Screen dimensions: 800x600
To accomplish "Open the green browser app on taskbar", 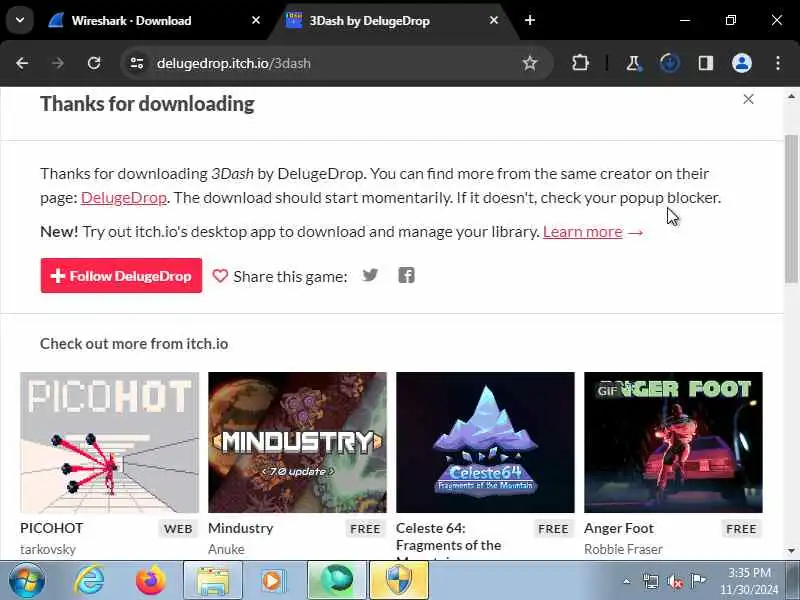I will pyautogui.click(x=337, y=581).
